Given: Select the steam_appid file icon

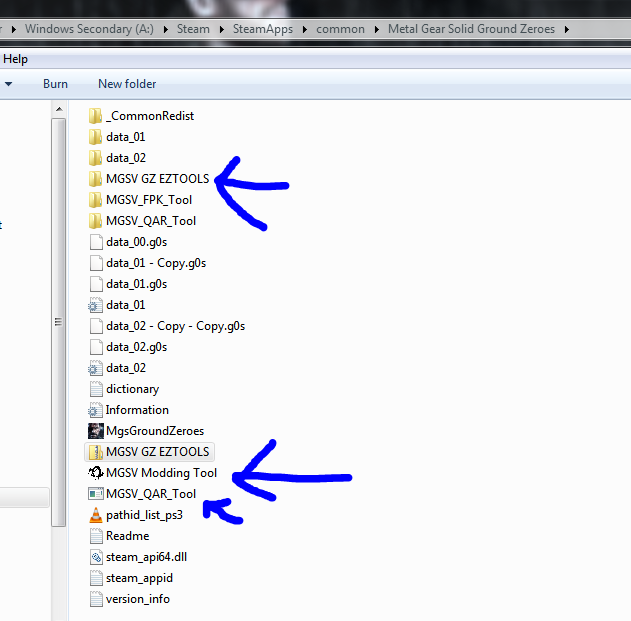Looking at the screenshot, I should click(x=96, y=578).
